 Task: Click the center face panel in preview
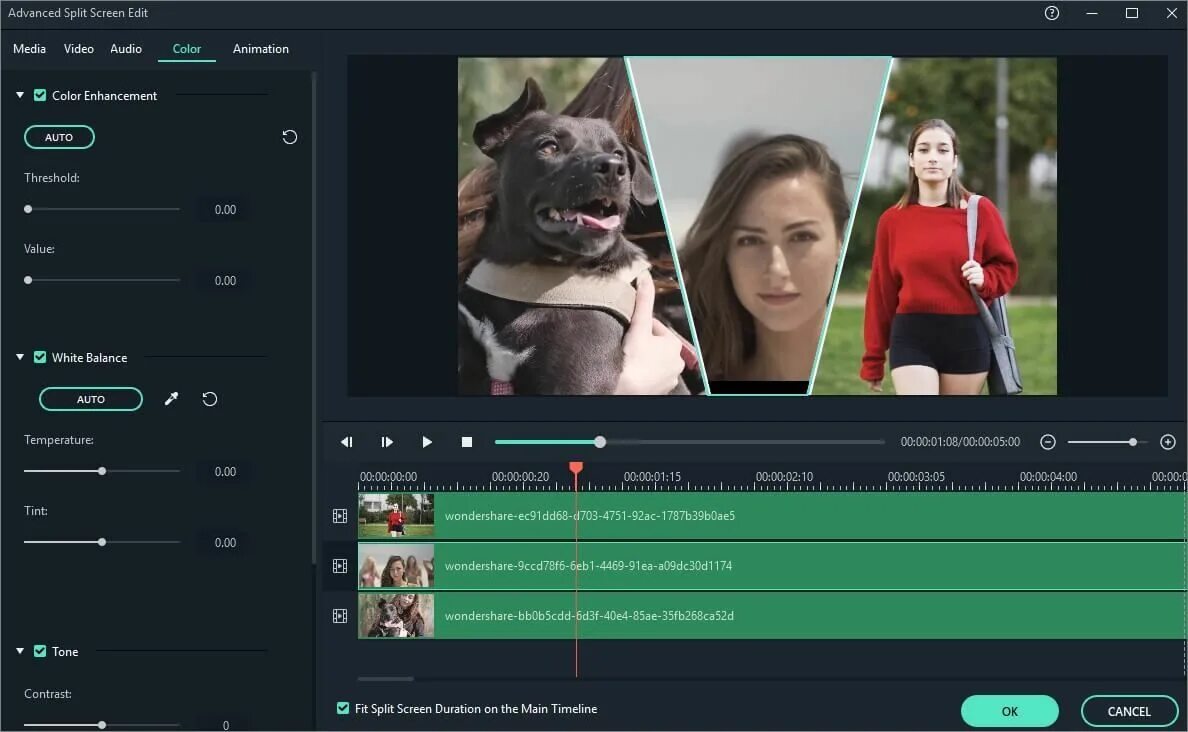tap(758, 226)
